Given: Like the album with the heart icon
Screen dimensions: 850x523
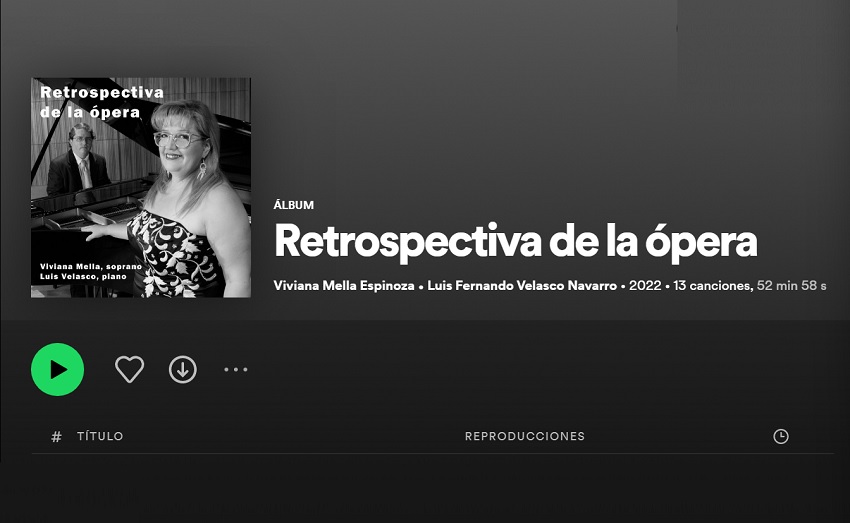Looking at the screenshot, I should (130, 370).
